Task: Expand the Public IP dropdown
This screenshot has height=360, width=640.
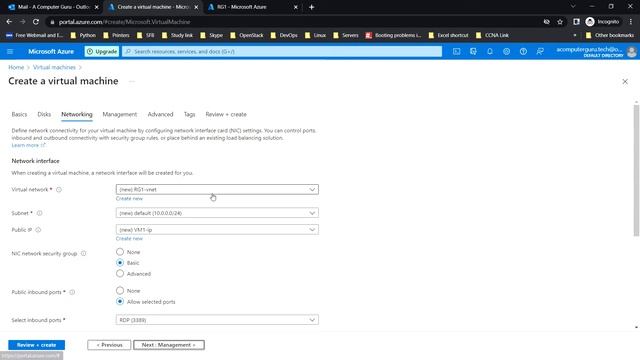Action: coord(217,230)
